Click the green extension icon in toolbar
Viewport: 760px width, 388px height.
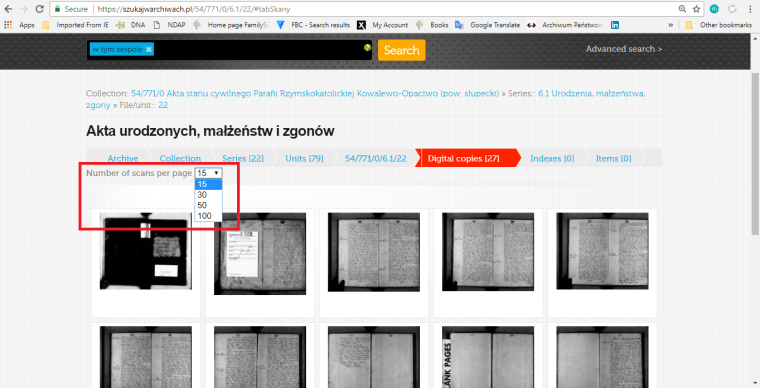(x=714, y=9)
